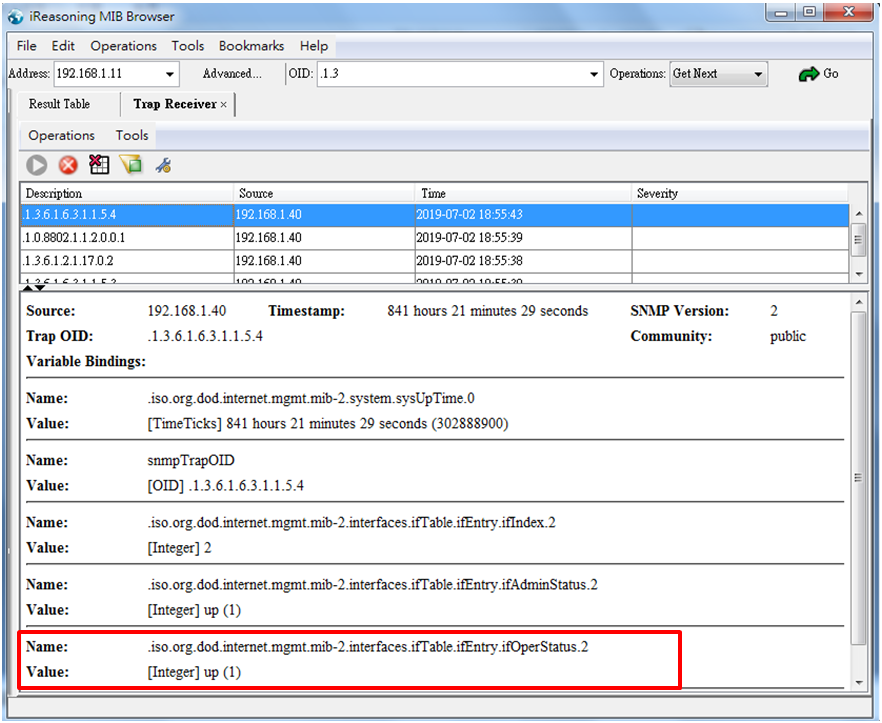Select trap row .1.3.6.1.2.1.17.0.2
This screenshot has height=723, width=882.
click(435, 261)
